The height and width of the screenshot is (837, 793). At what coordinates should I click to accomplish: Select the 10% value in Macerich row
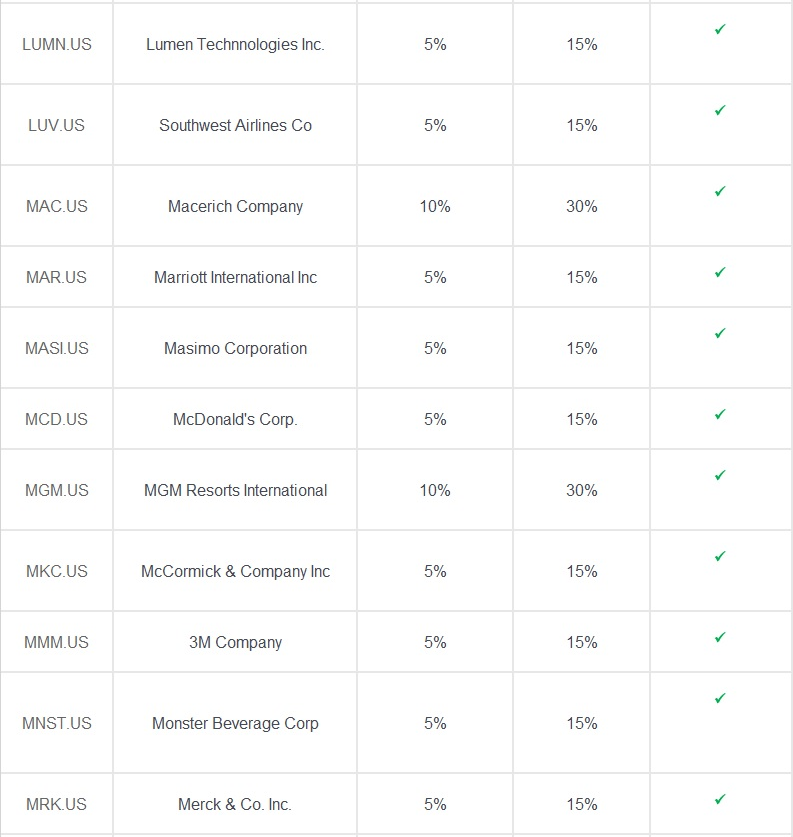(x=435, y=206)
